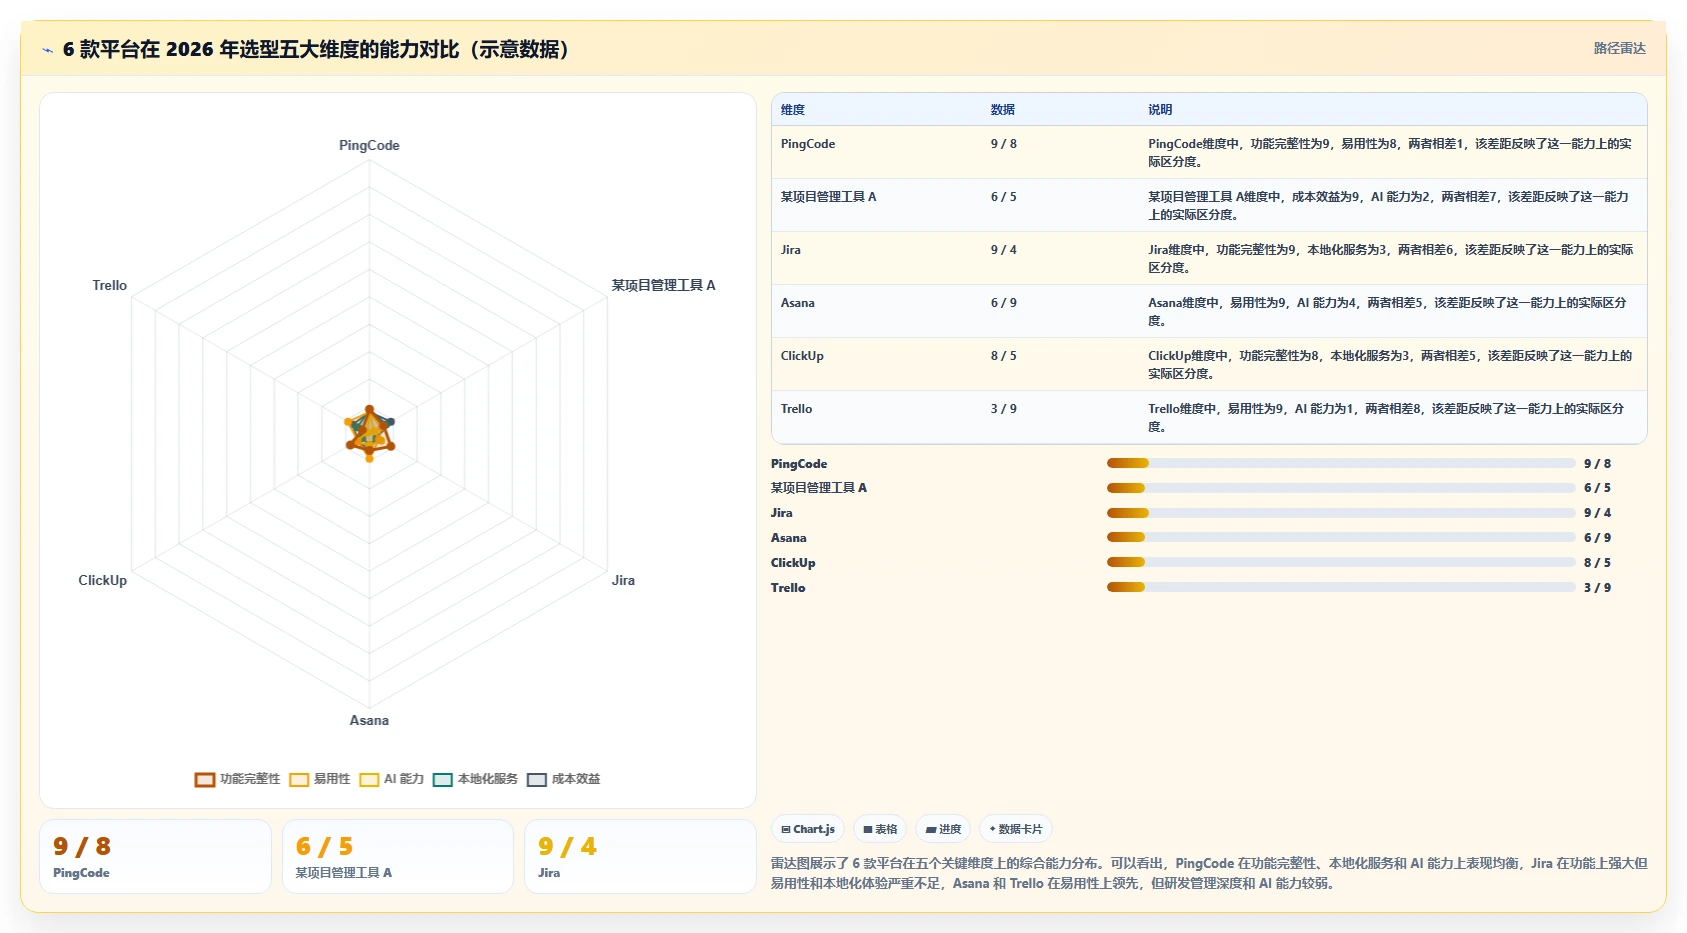The width and height of the screenshot is (1687, 933).
Task: Click the radar data polygon at chart center
Action: (x=369, y=432)
